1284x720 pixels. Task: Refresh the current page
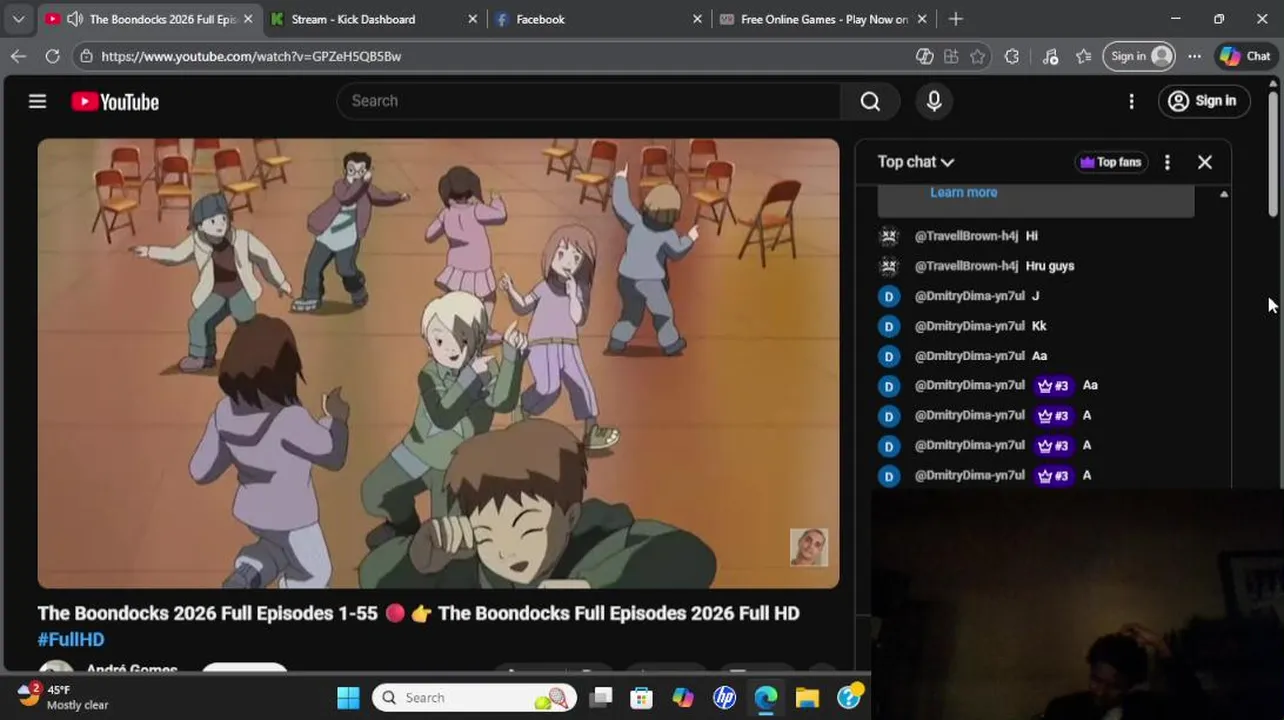pos(52,56)
